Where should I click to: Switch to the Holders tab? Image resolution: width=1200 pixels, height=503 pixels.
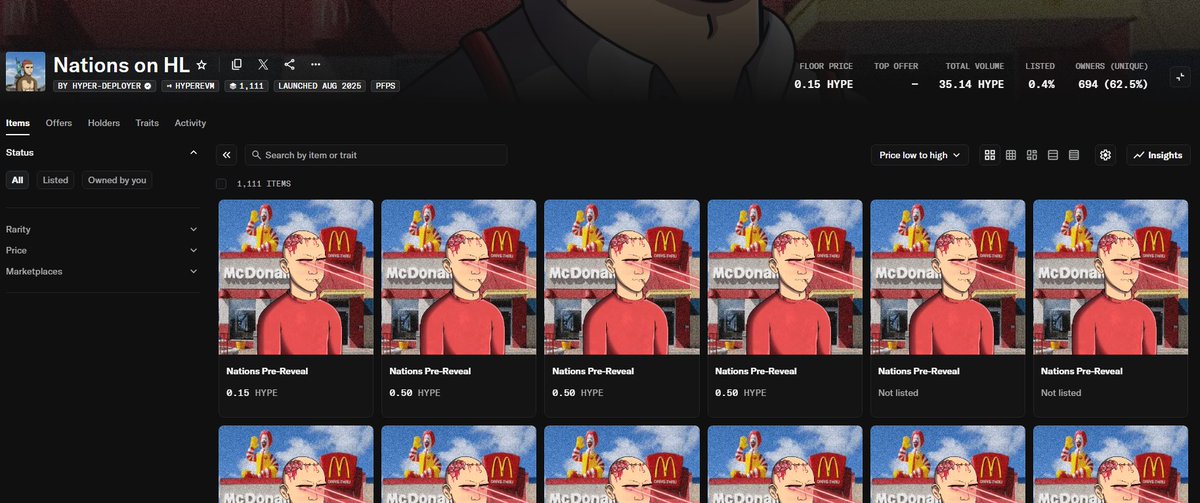(104, 123)
